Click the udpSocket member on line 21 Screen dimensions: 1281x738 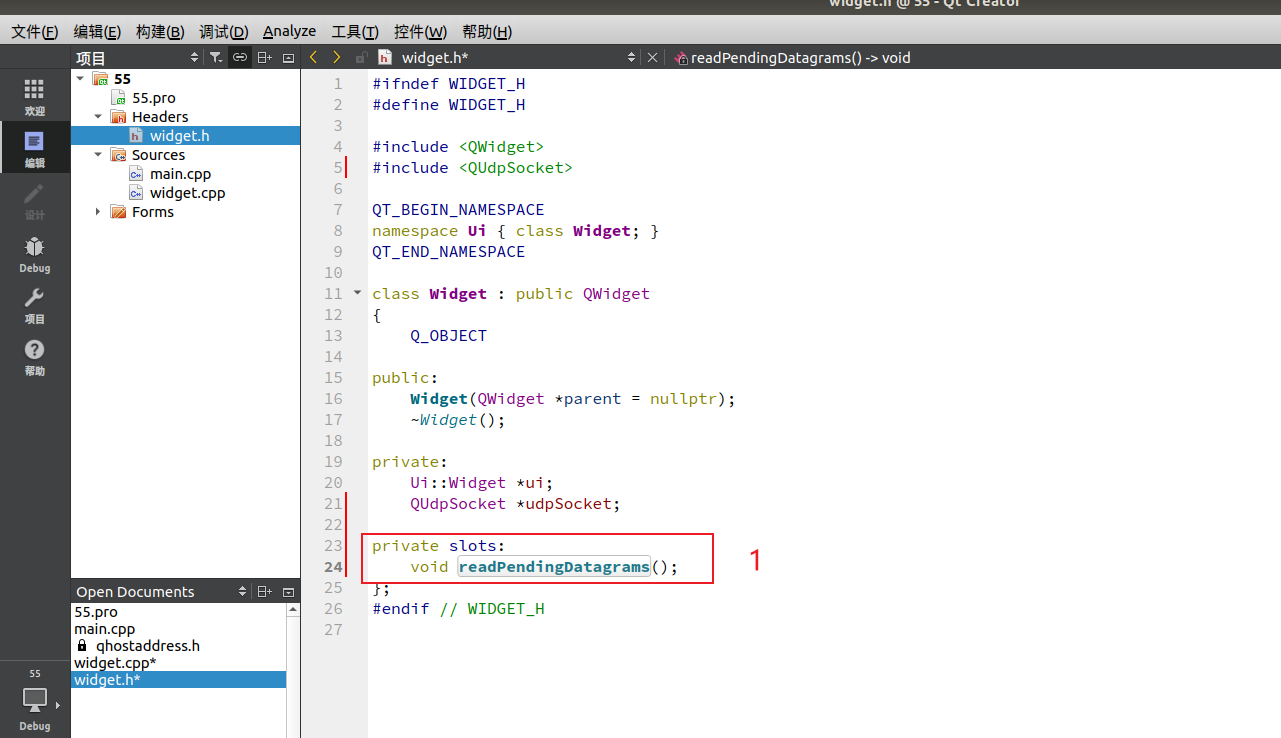(568, 503)
